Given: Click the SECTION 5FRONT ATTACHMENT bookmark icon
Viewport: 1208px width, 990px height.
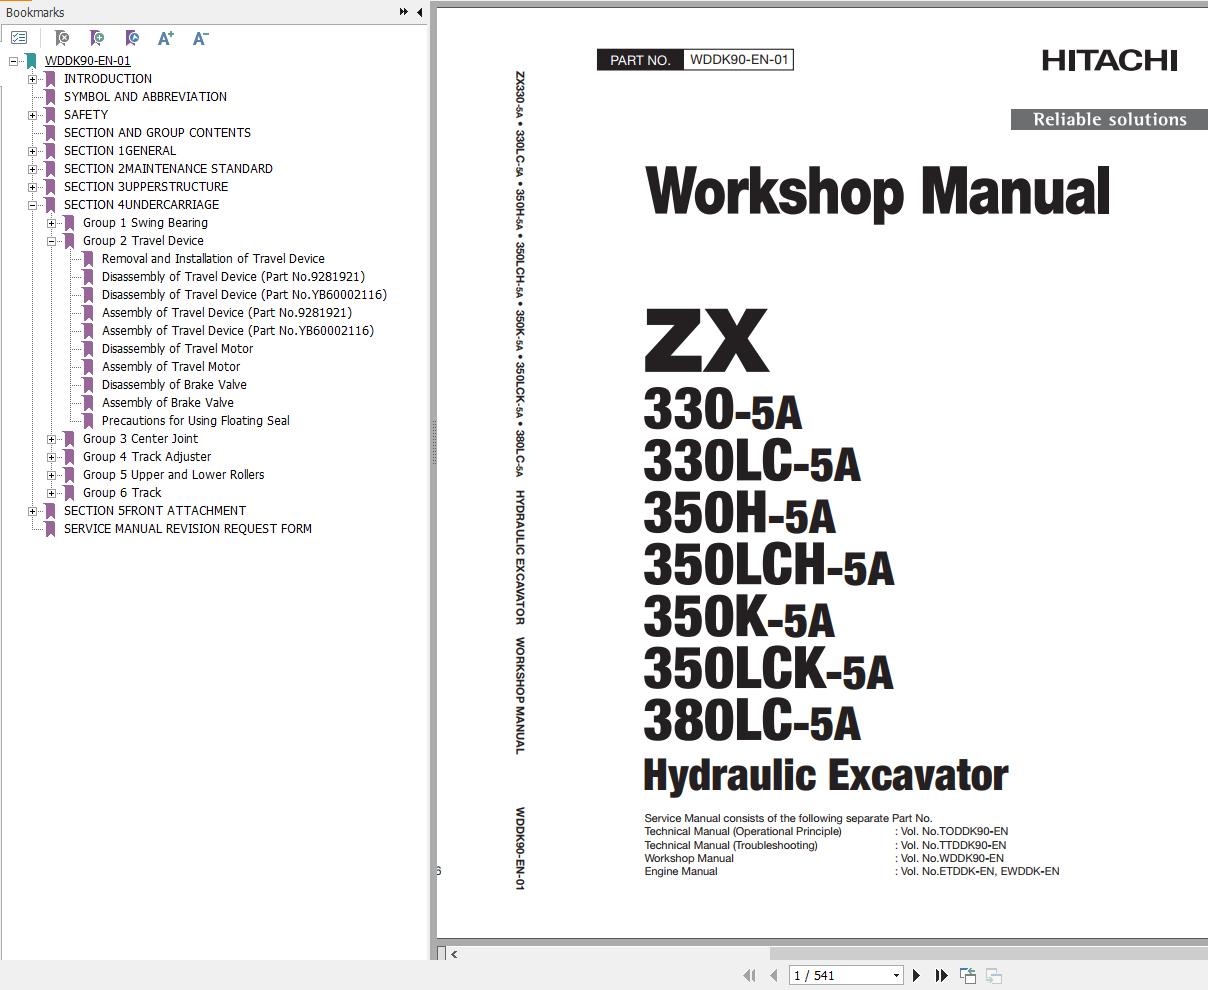Looking at the screenshot, I should (50, 511).
